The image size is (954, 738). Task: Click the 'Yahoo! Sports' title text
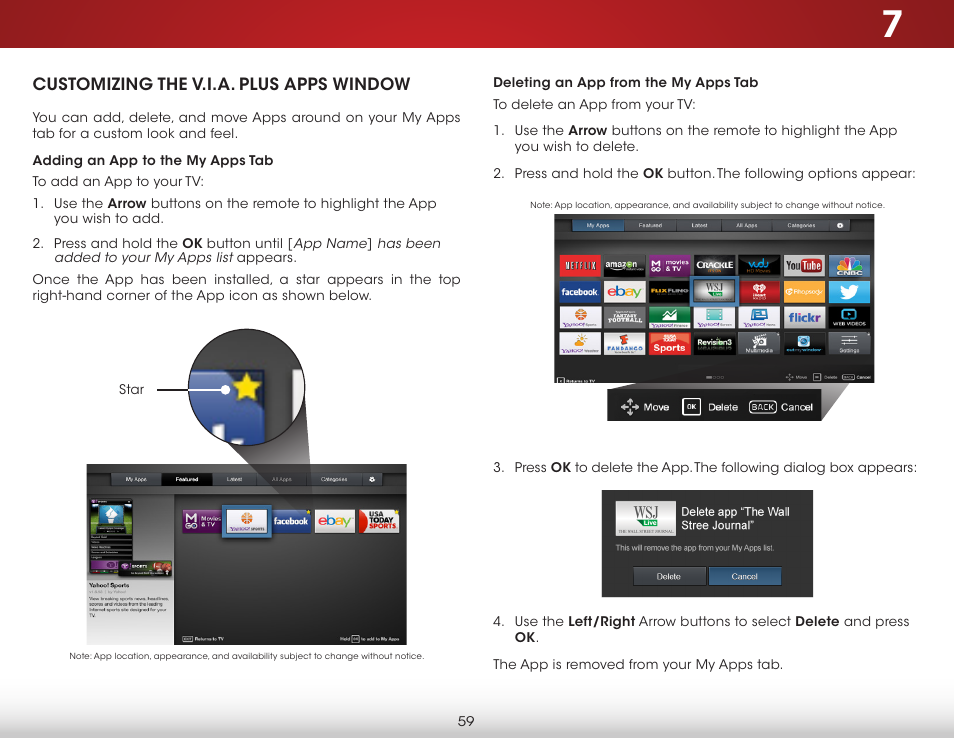[x=109, y=585]
